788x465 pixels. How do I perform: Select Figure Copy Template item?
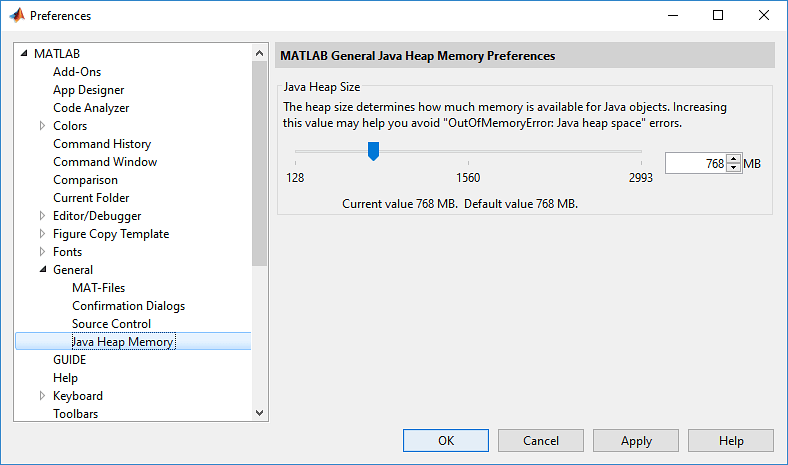(x=111, y=234)
